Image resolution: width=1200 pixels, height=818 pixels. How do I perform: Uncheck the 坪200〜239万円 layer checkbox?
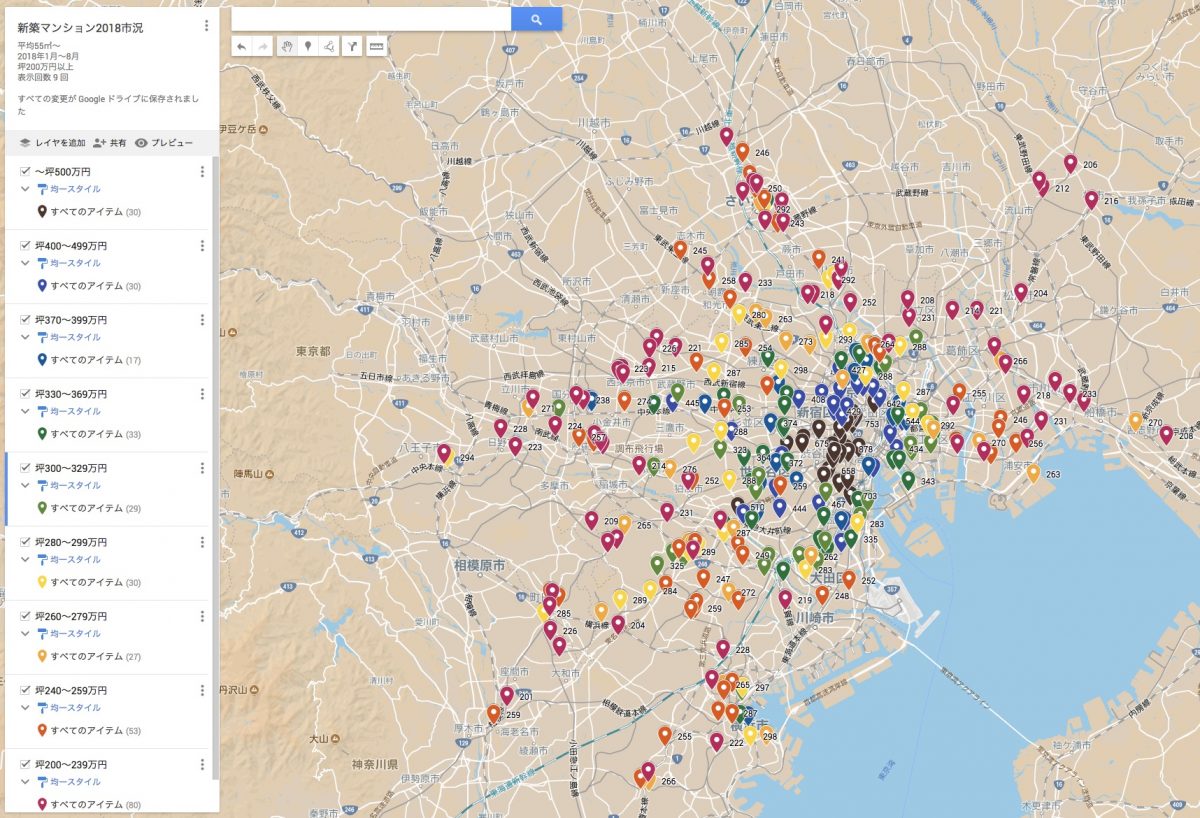[x=25, y=765]
